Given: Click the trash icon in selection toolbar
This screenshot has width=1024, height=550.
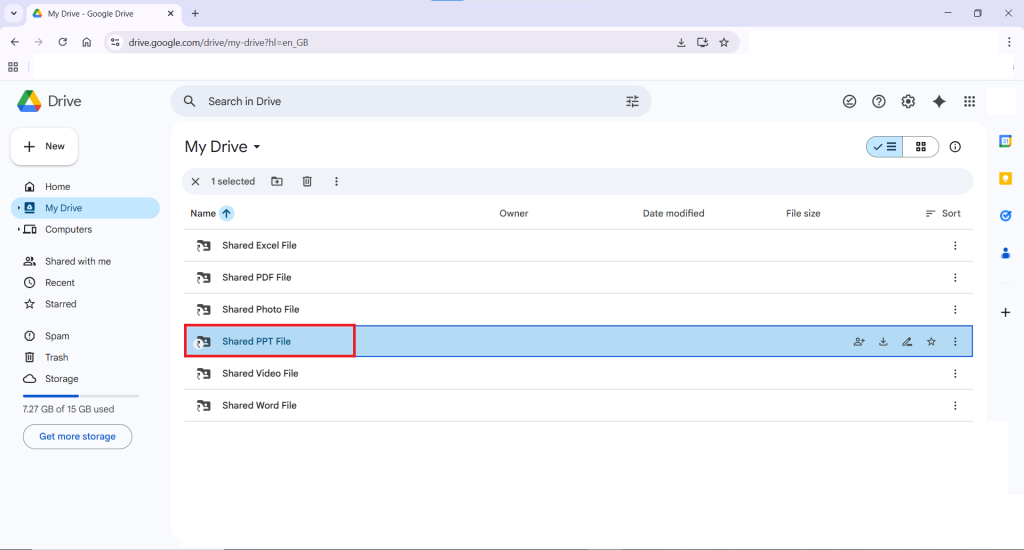Looking at the screenshot, I should pyautogui.click(x=307, y=182).
